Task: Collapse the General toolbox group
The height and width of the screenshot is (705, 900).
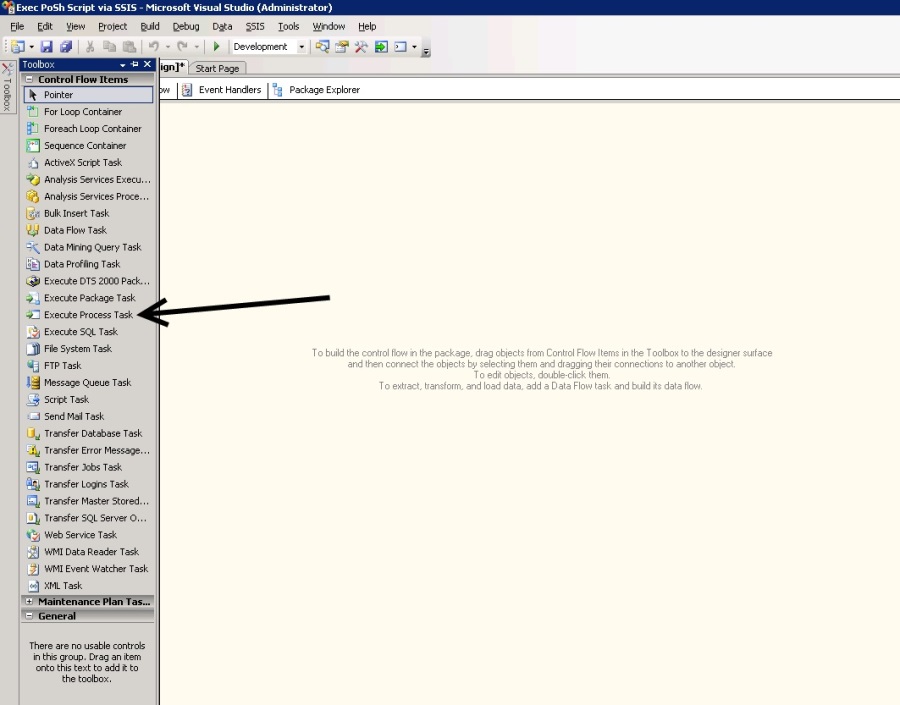Action: pos(29,615)
